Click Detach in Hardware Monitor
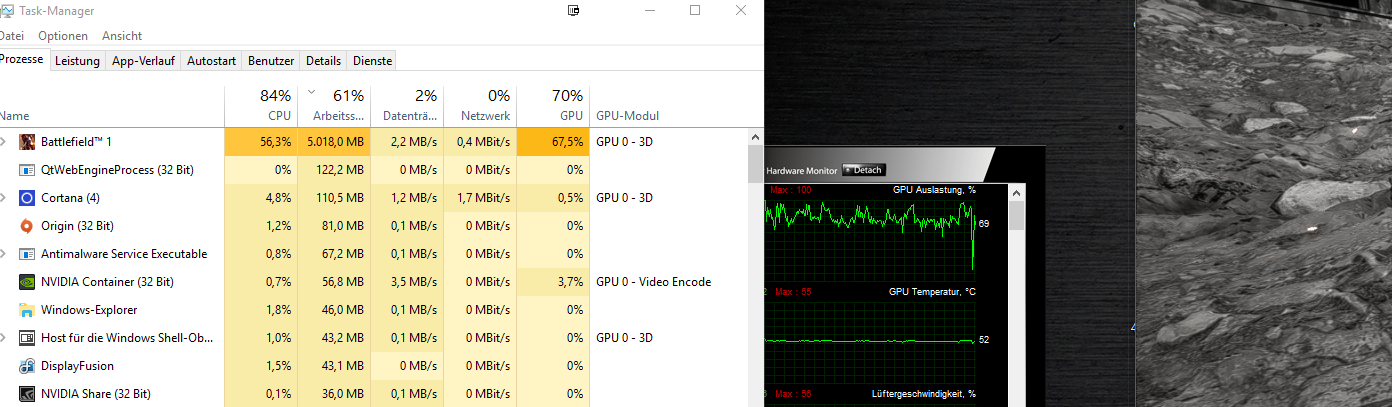 click(x=864, y=170)
